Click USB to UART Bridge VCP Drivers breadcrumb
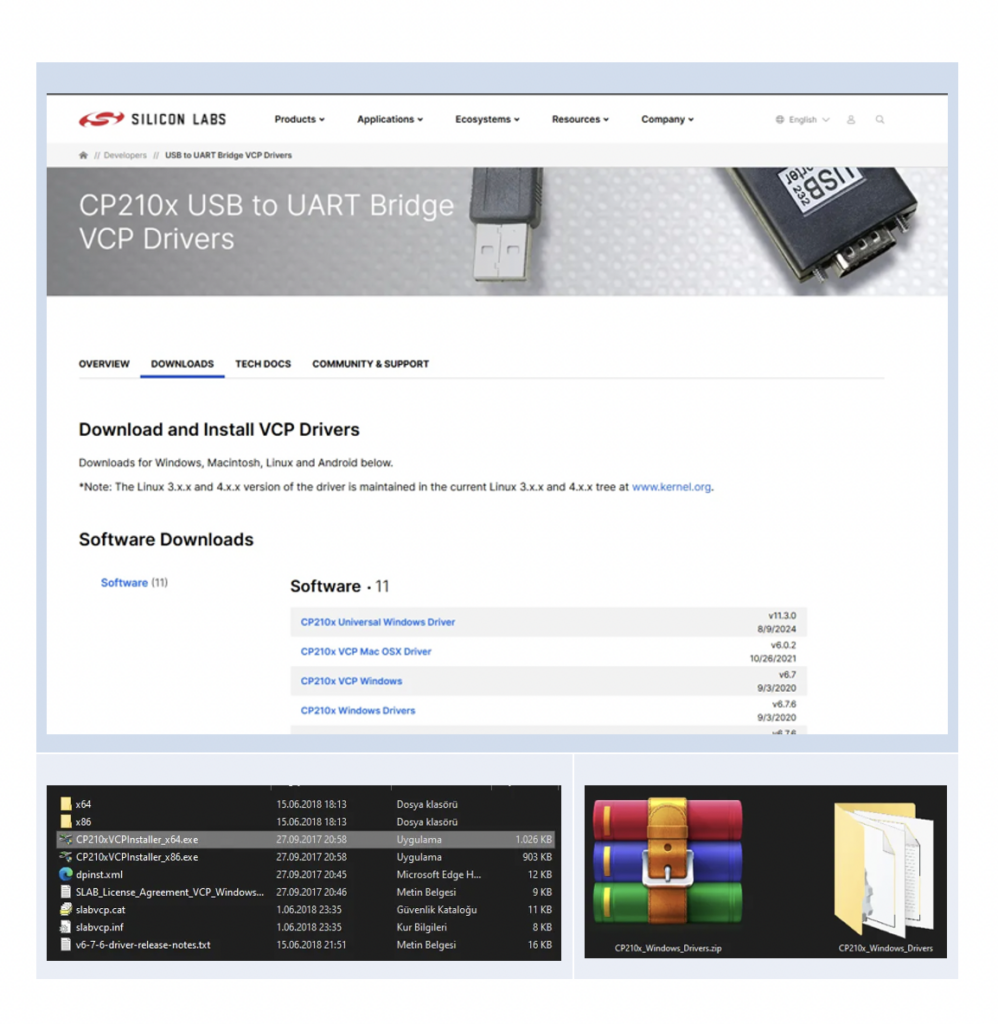This screenshot has width=998, height=1024. pos(228,155)
